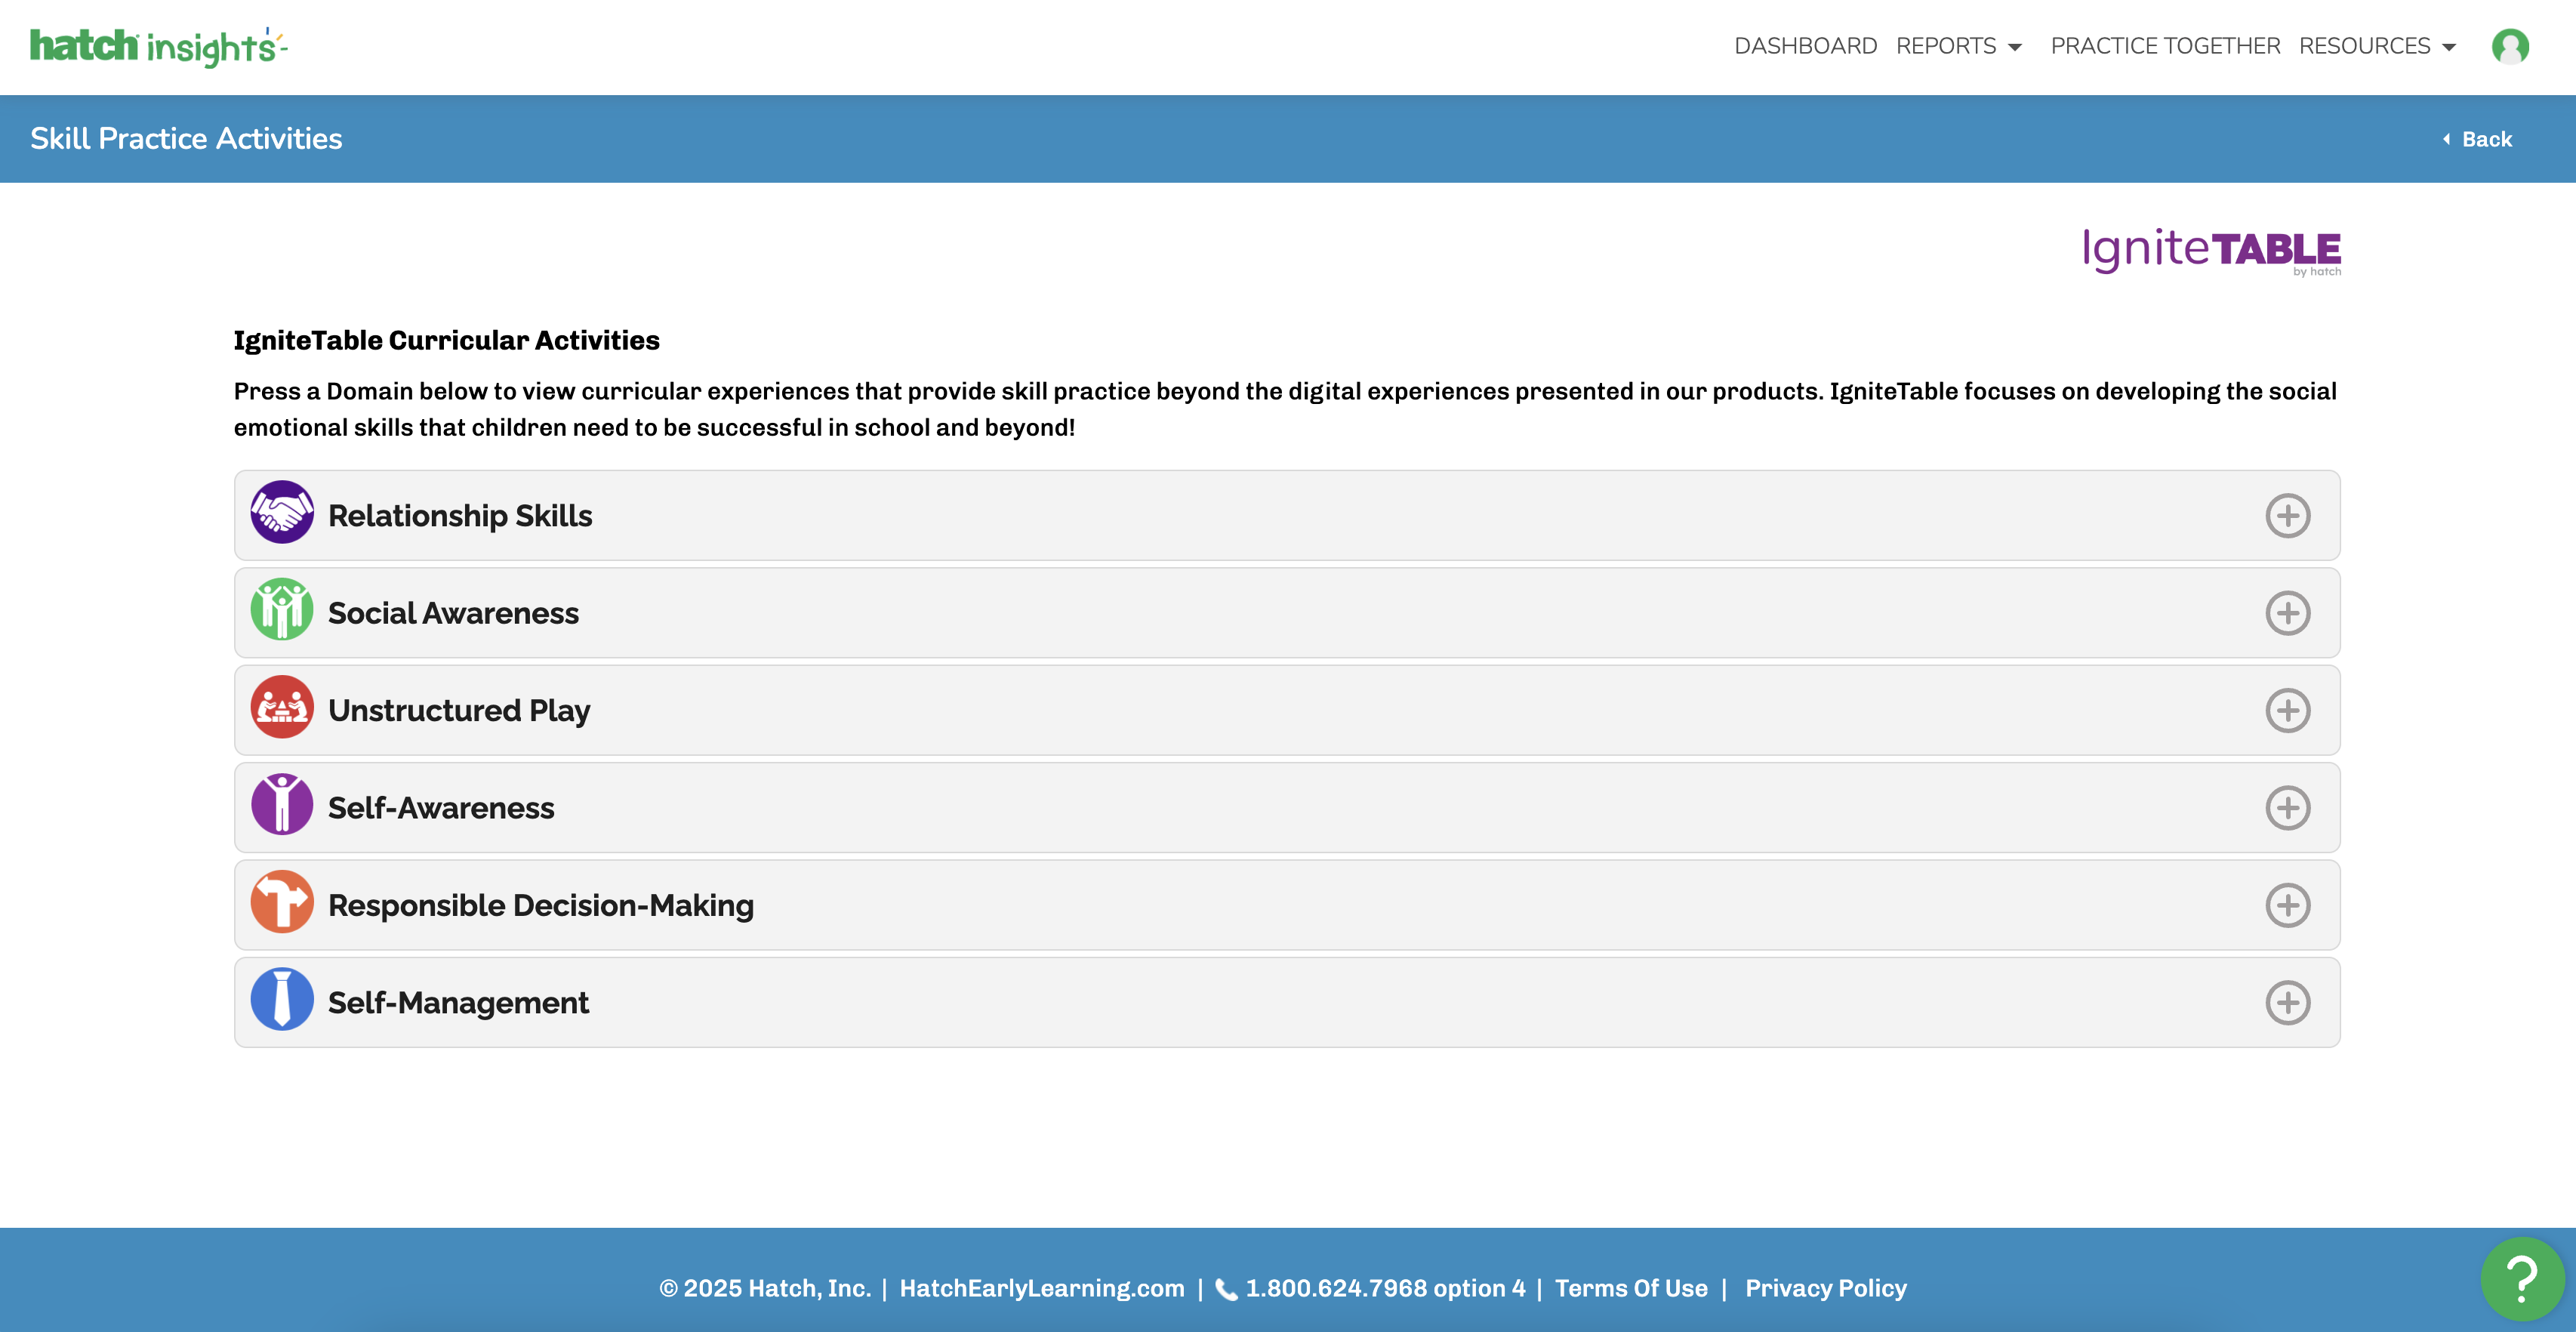Image resolution: width=2576 pixels, height=1332 pixels.
Task: Click the Relationship Skills handshake icon
Action: 282,513
